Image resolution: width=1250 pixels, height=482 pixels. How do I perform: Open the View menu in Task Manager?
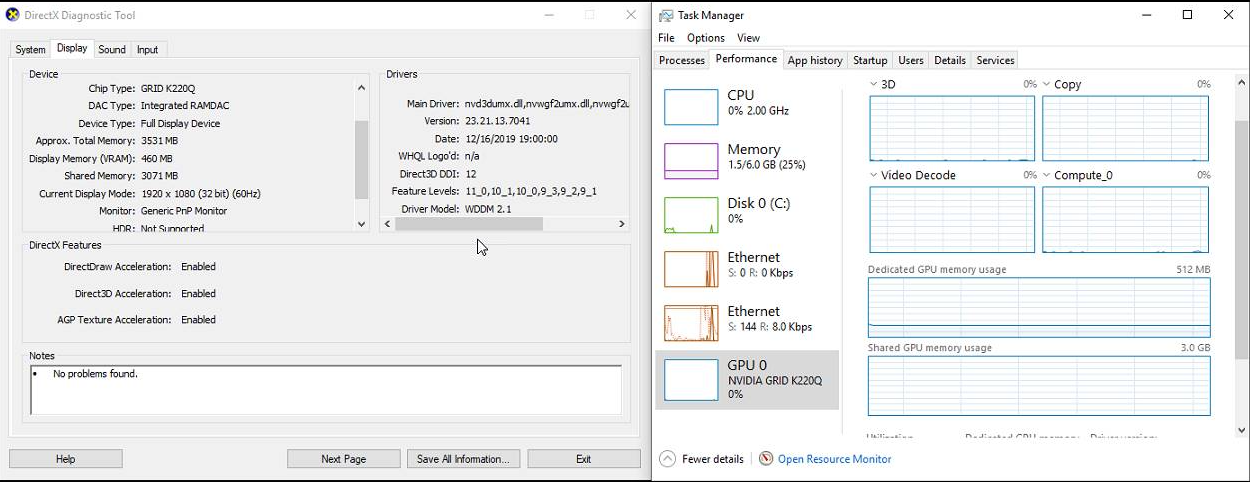[x=748, y=38]
